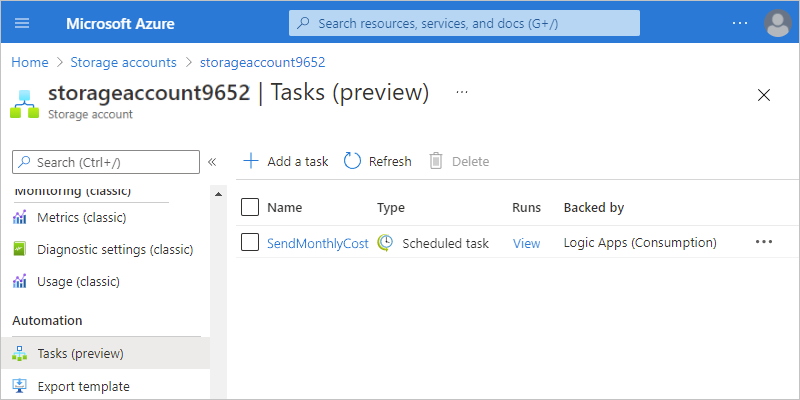
Task: Tick the select-all checkbox in header
Action: coord(250,207)
